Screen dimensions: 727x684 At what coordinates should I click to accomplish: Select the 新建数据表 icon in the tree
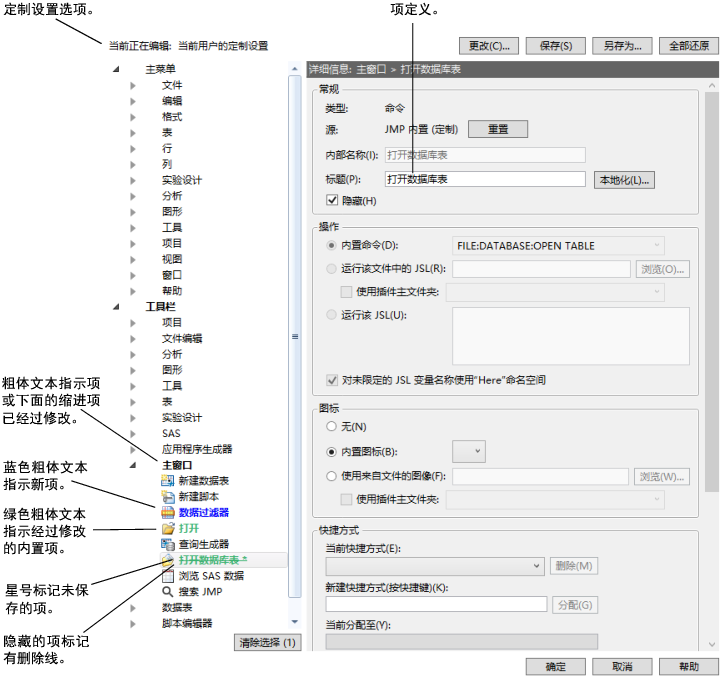click(x=167, y=481)
